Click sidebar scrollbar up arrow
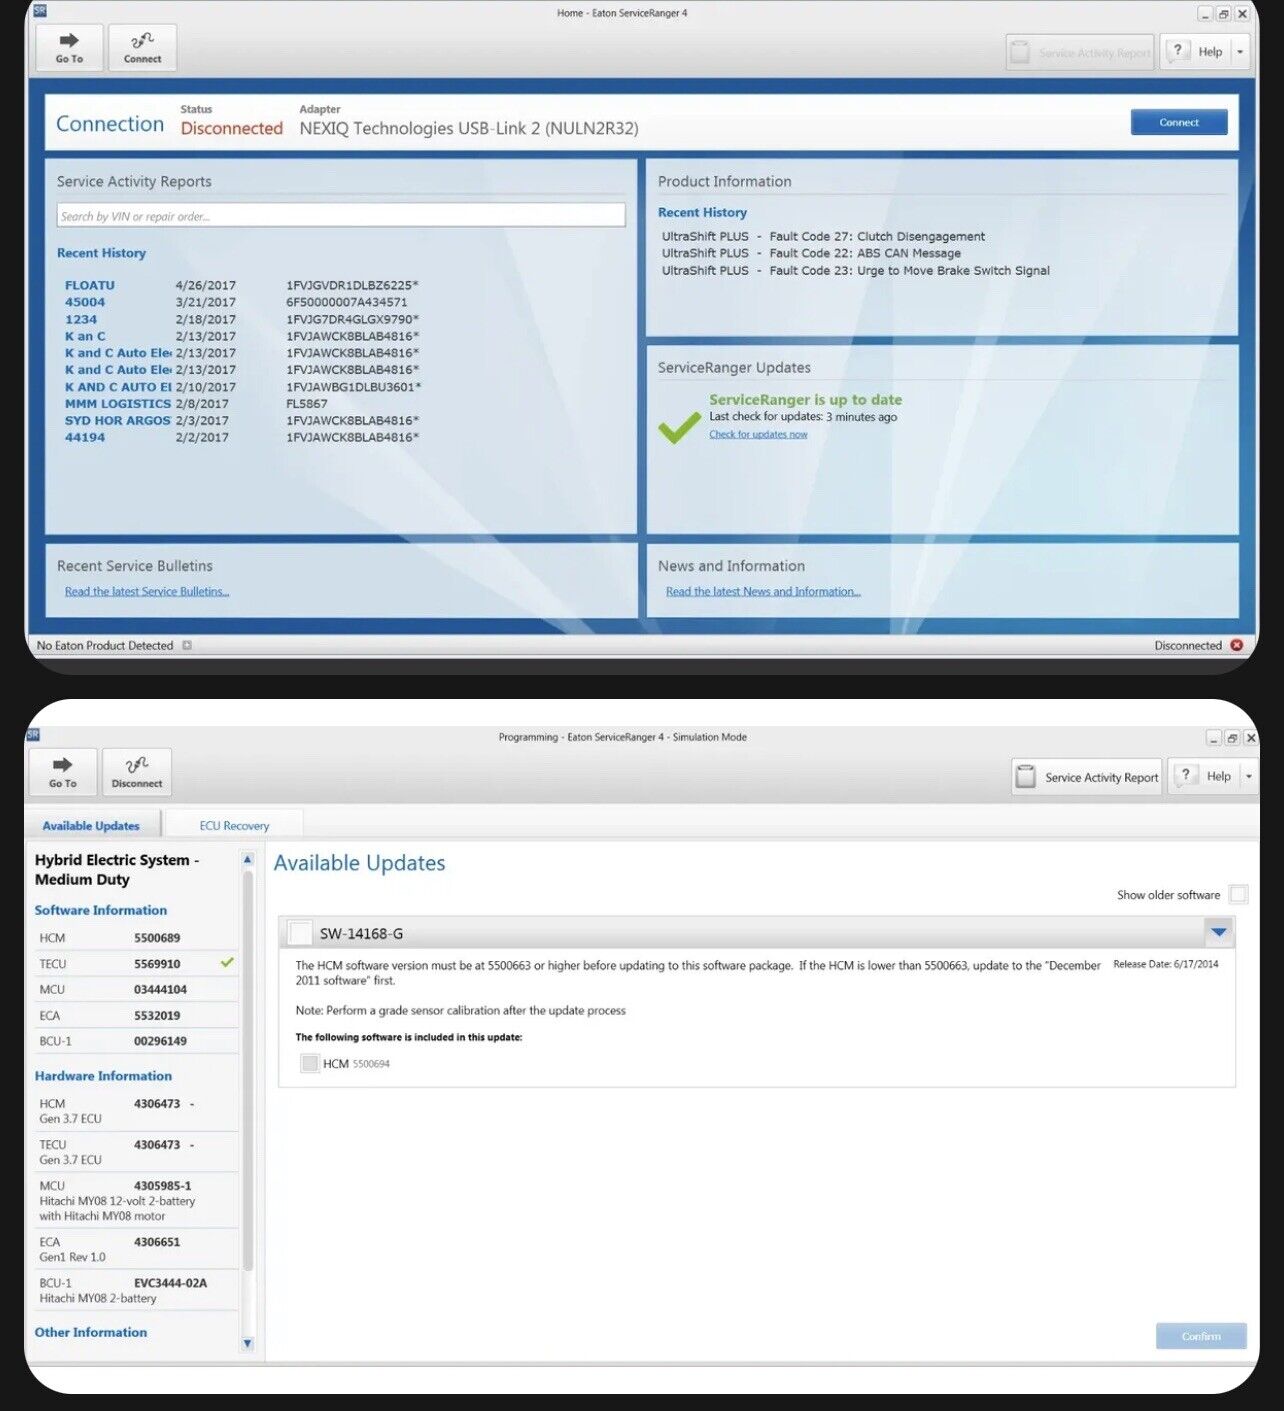 248,860
